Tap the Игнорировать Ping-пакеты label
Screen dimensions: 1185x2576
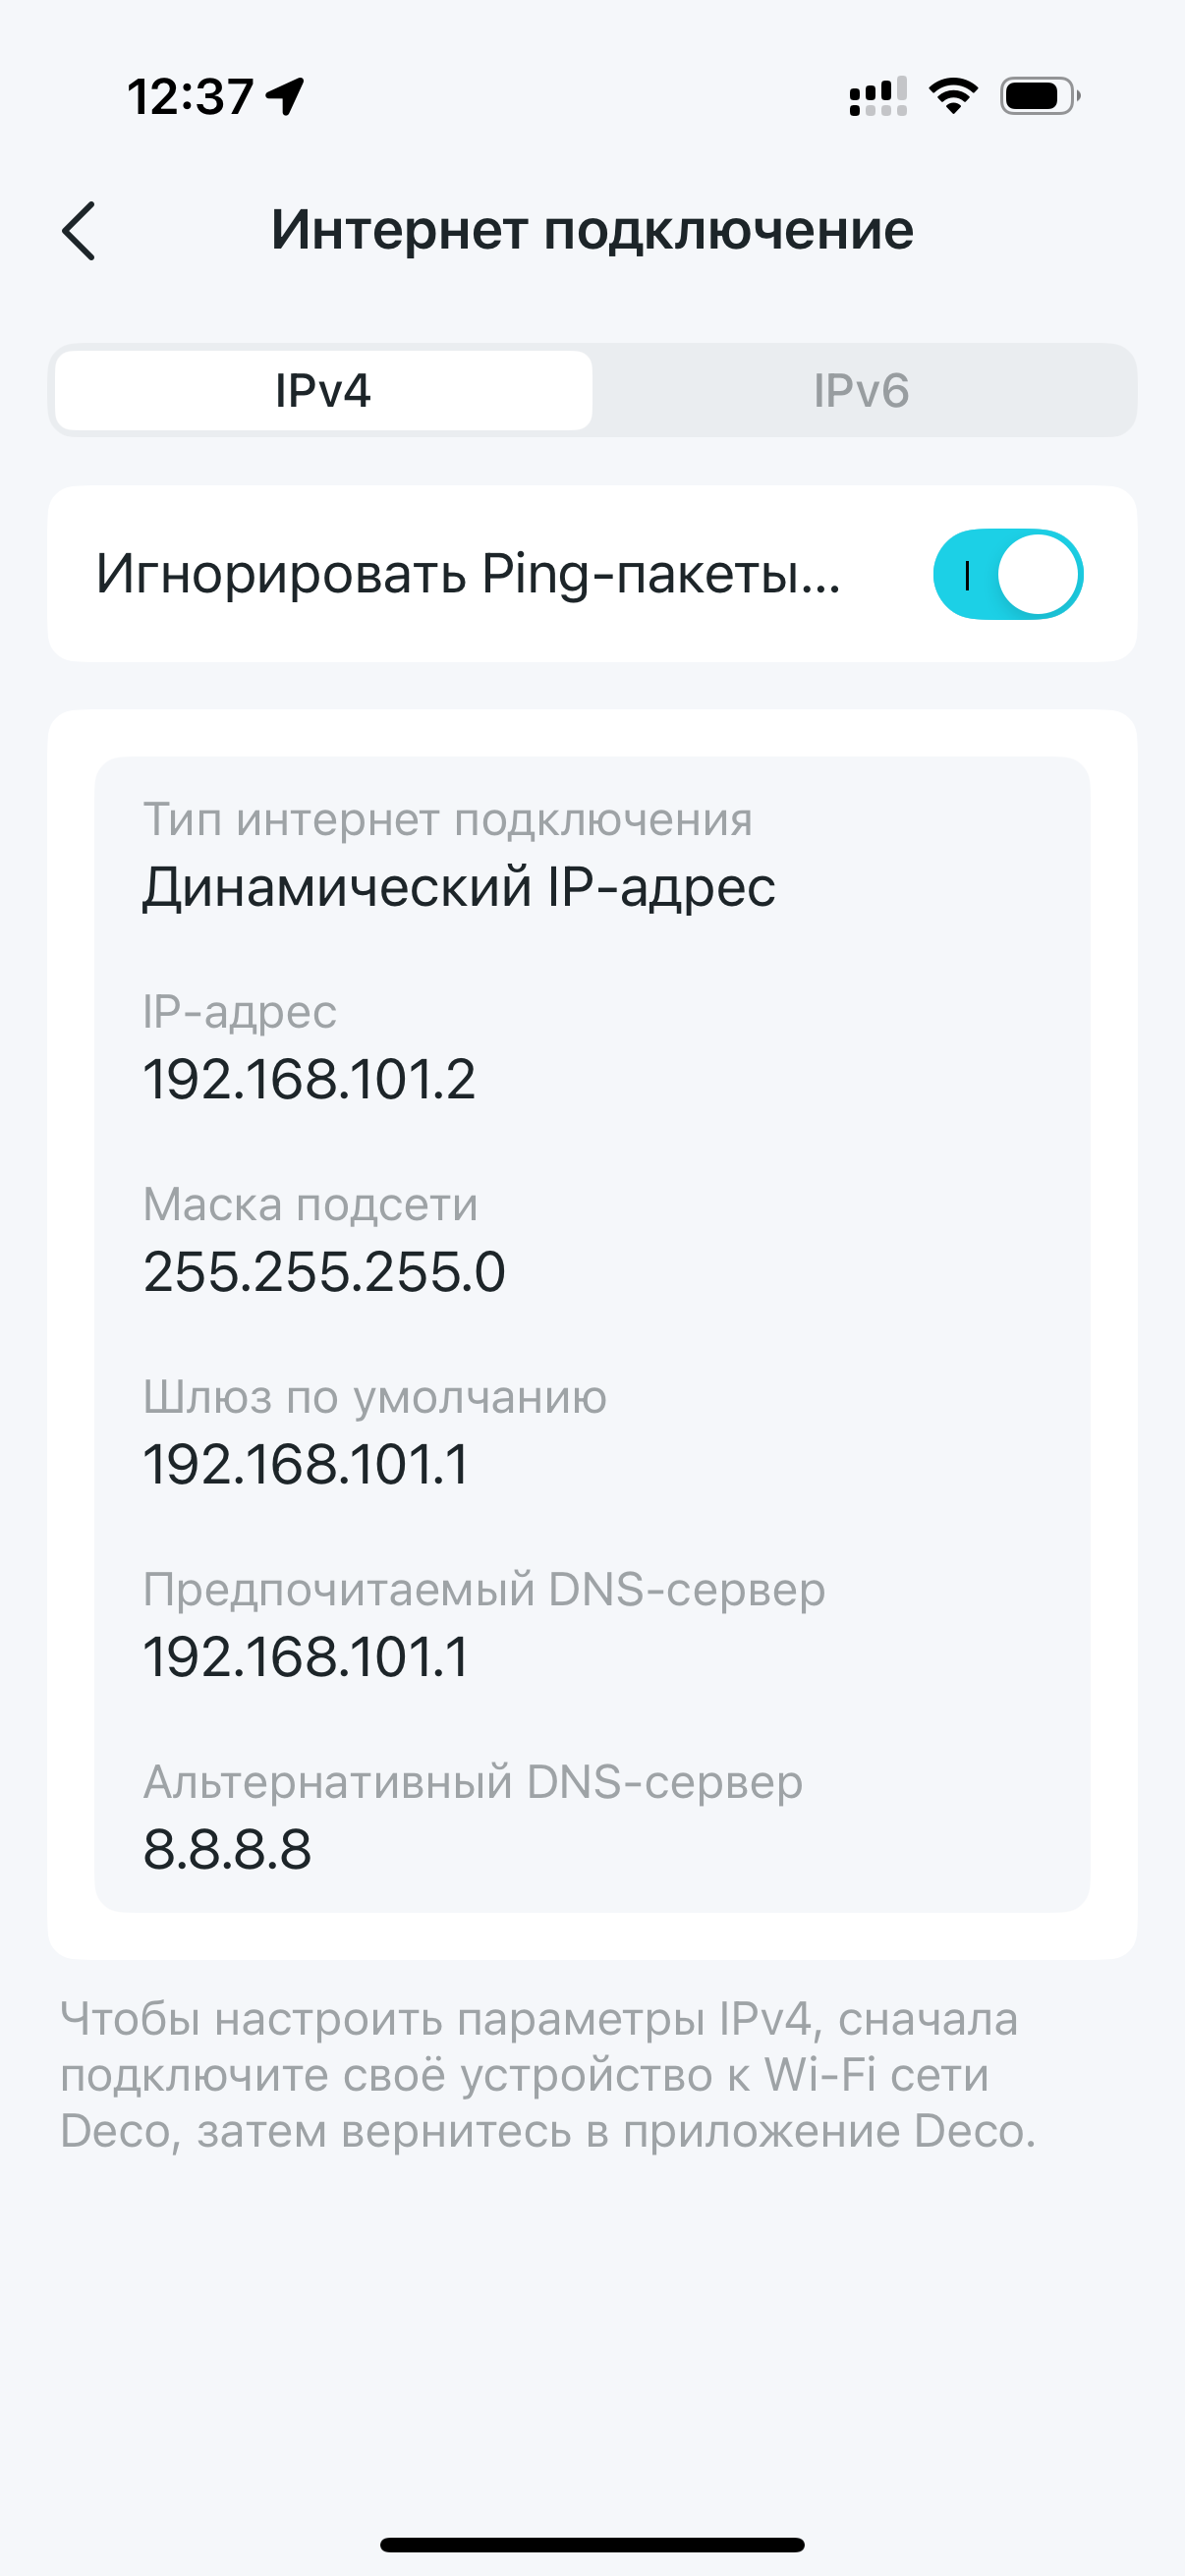(x=468, y=575)
